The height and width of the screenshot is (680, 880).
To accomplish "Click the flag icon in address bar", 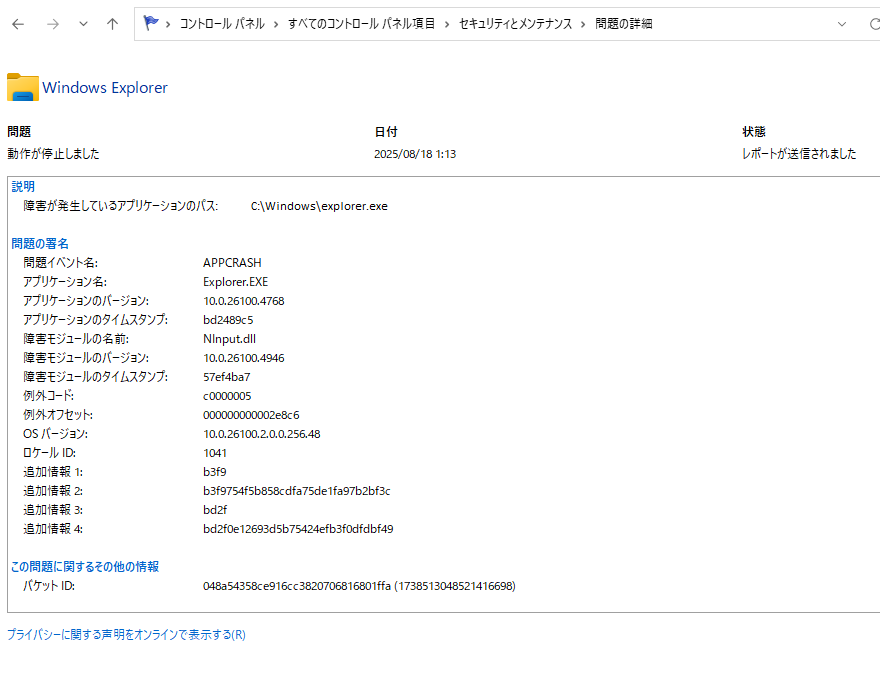I will (151, 23).
